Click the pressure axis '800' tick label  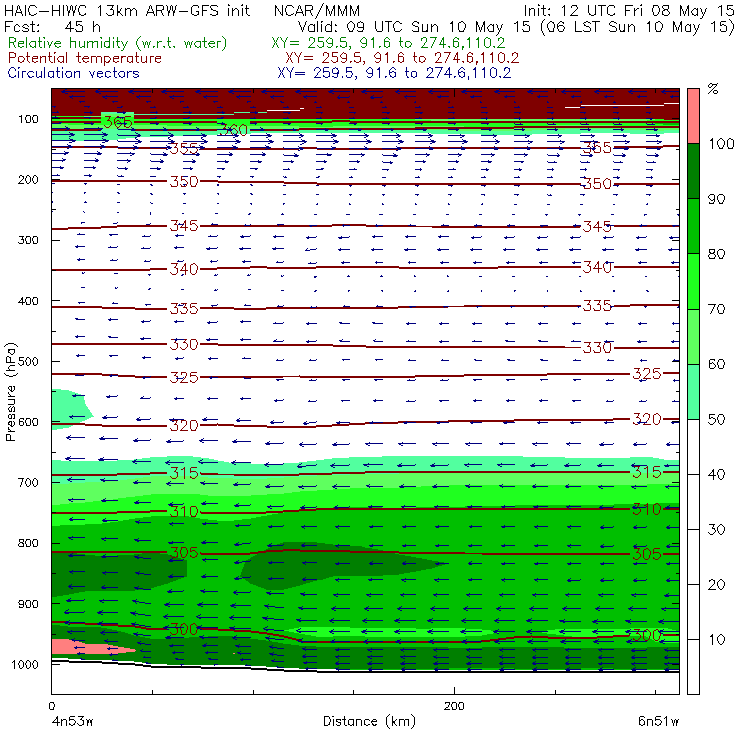28,543
